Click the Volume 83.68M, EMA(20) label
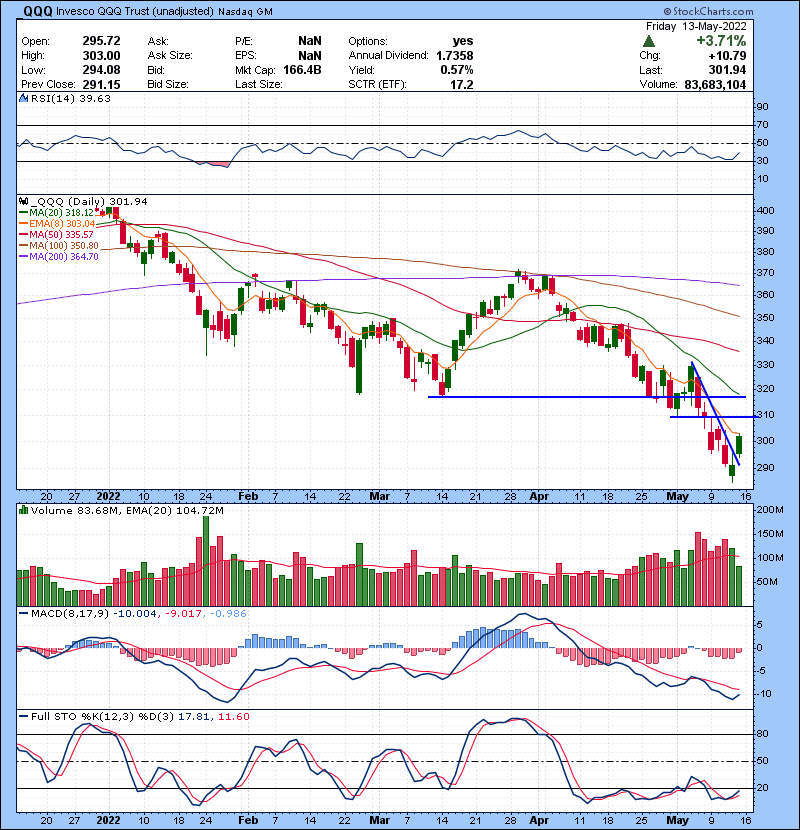 click(127, 510)
